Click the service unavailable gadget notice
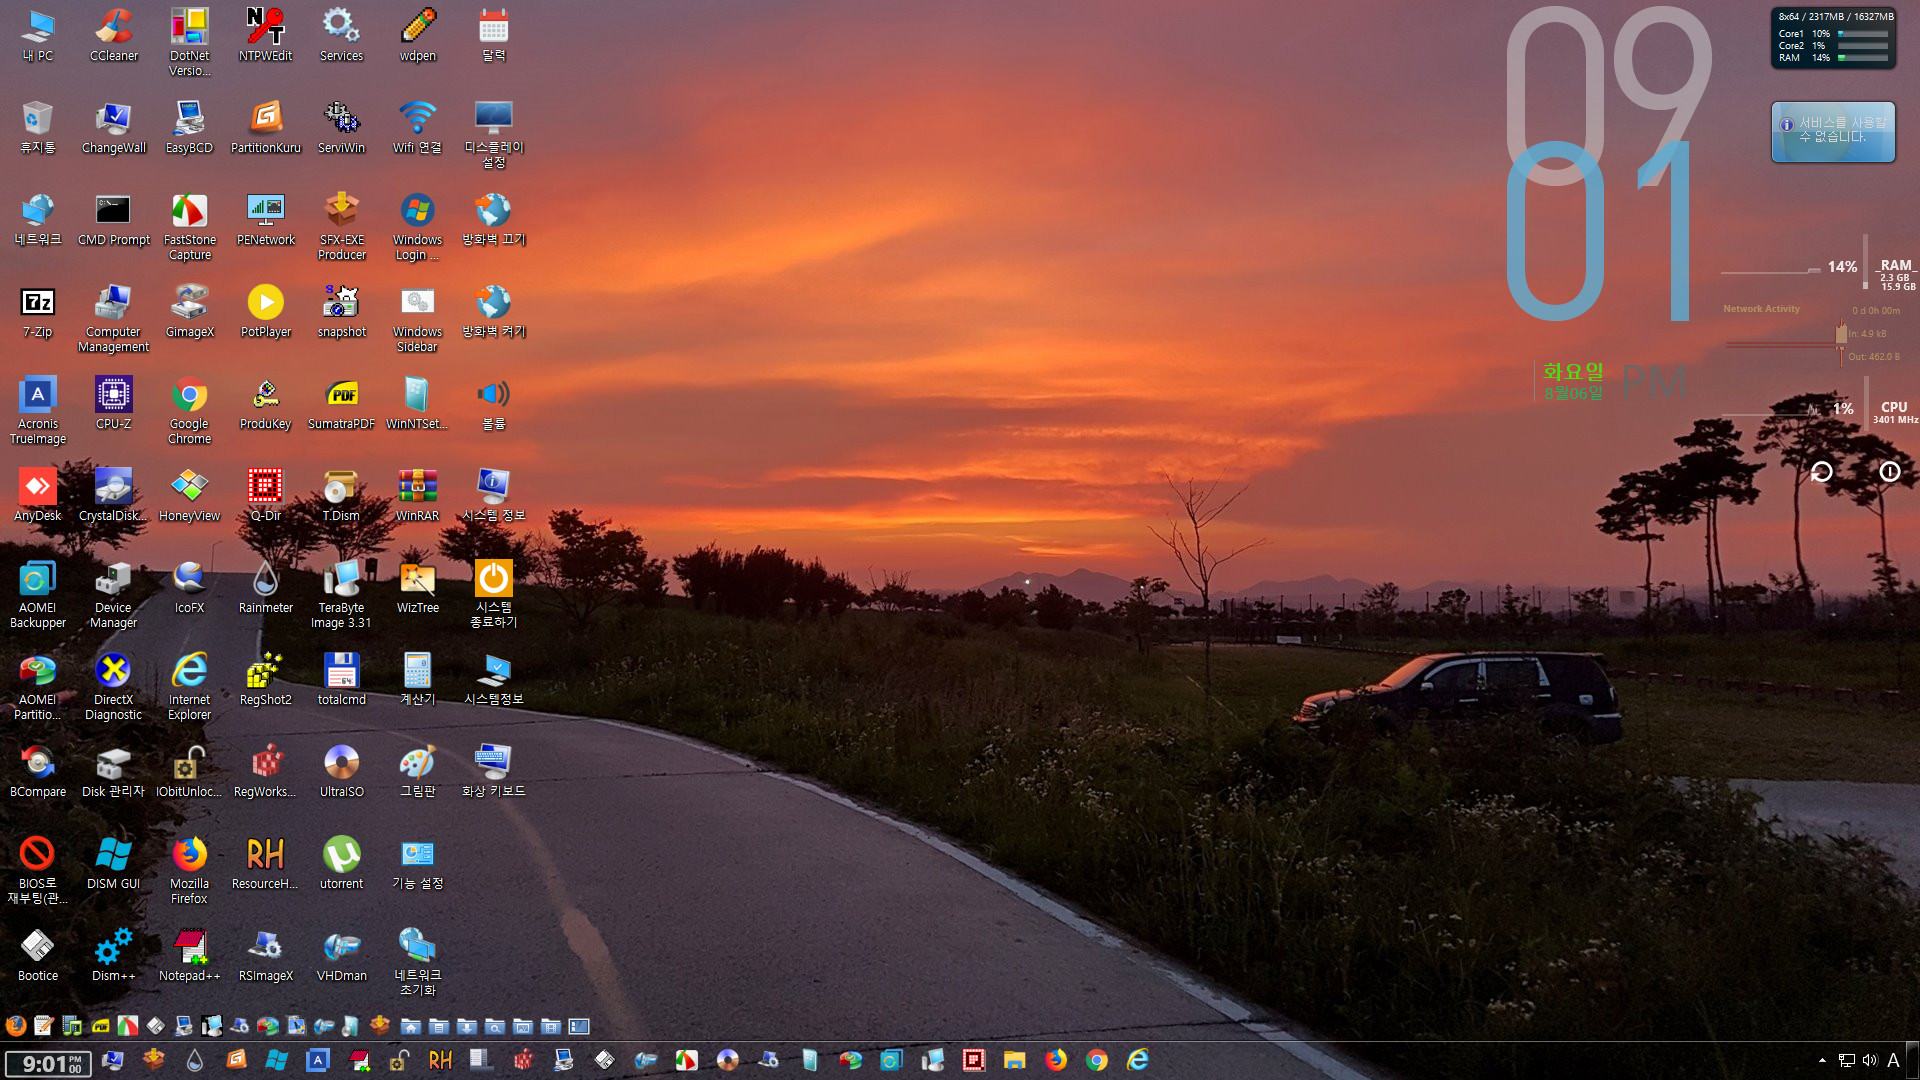The image size is (1920, 1080). point(1833,131)
